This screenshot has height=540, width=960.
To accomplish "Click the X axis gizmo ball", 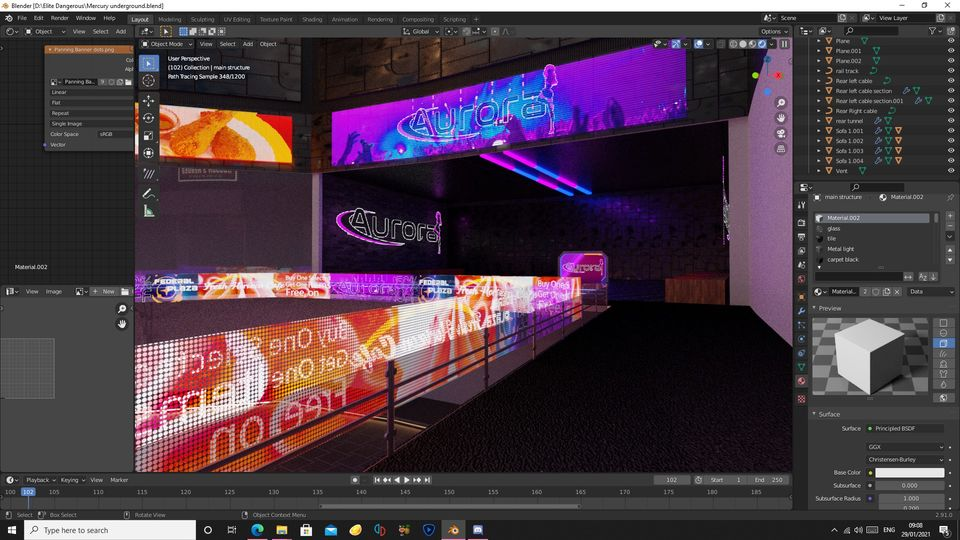I will tap(778, 75).
